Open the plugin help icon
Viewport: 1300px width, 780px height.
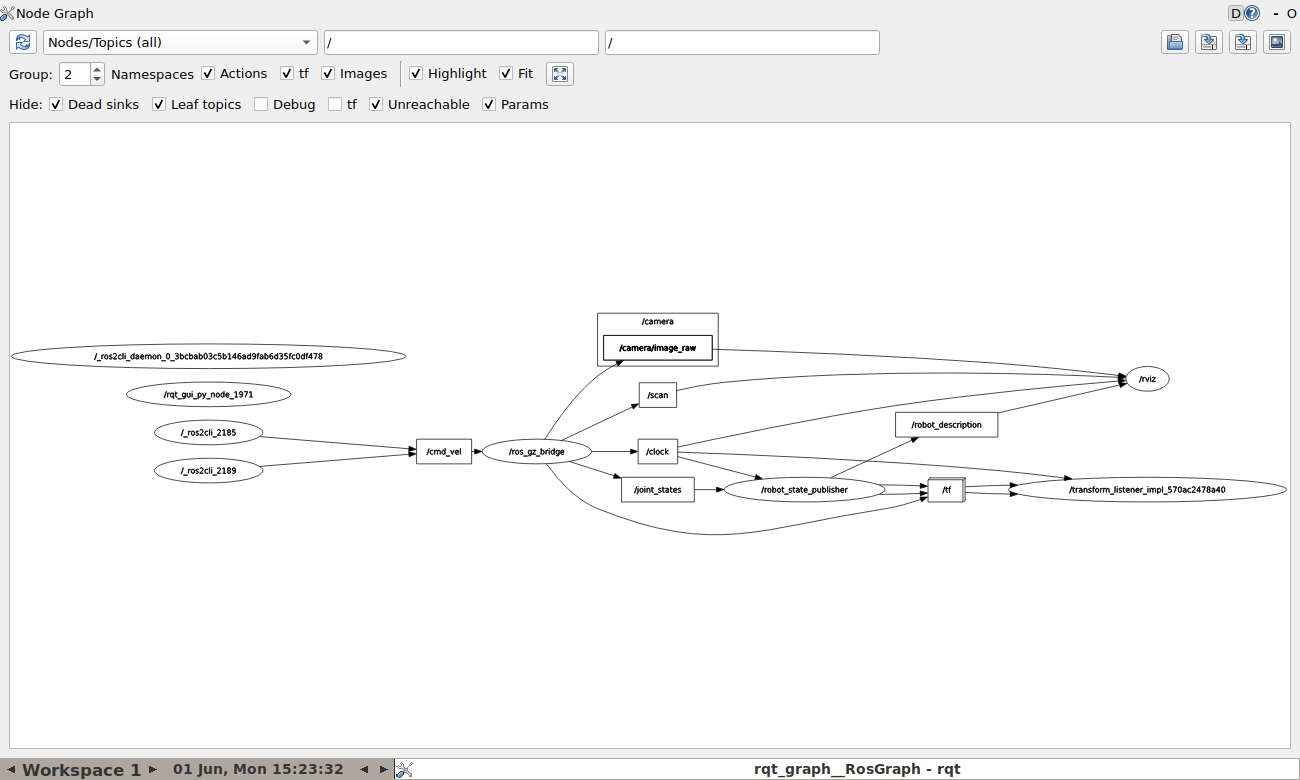(1252, 13)
